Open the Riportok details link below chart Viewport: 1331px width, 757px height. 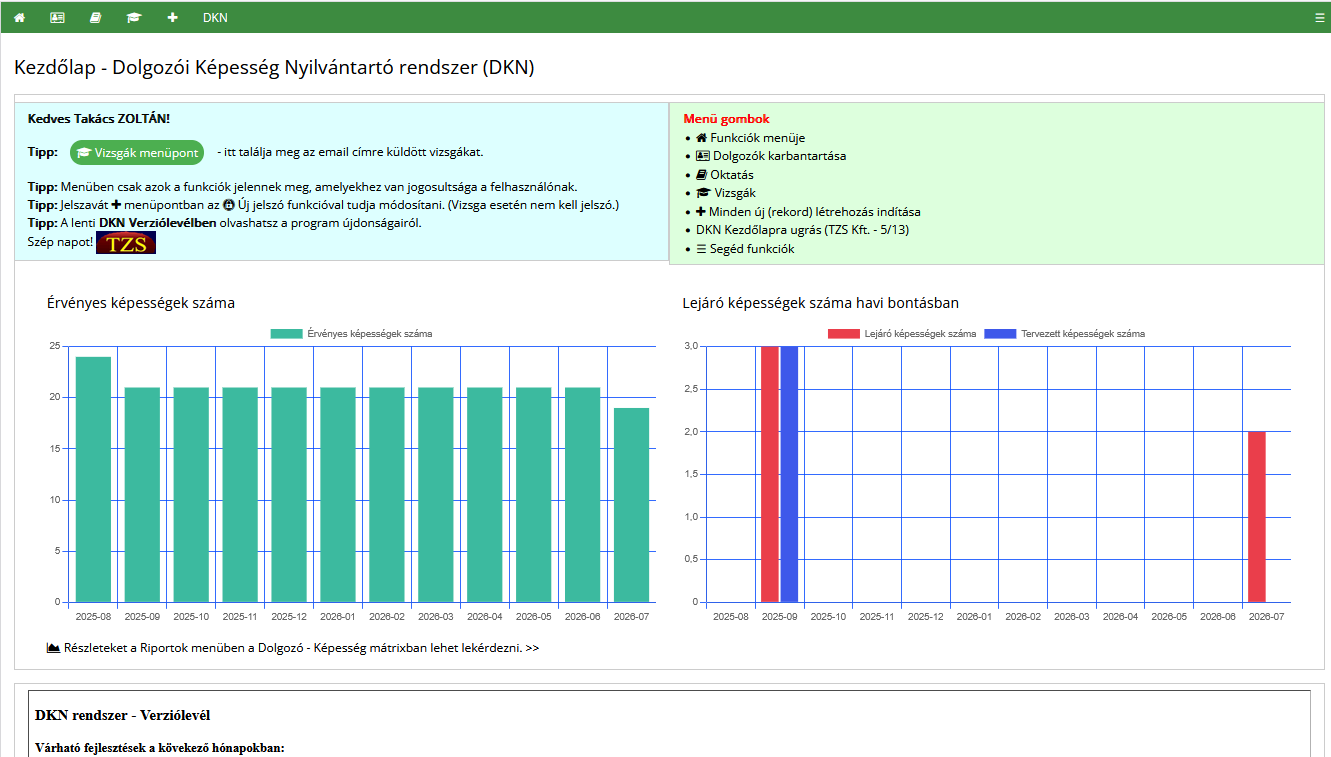pyautogui.click(x=300, y=648)
